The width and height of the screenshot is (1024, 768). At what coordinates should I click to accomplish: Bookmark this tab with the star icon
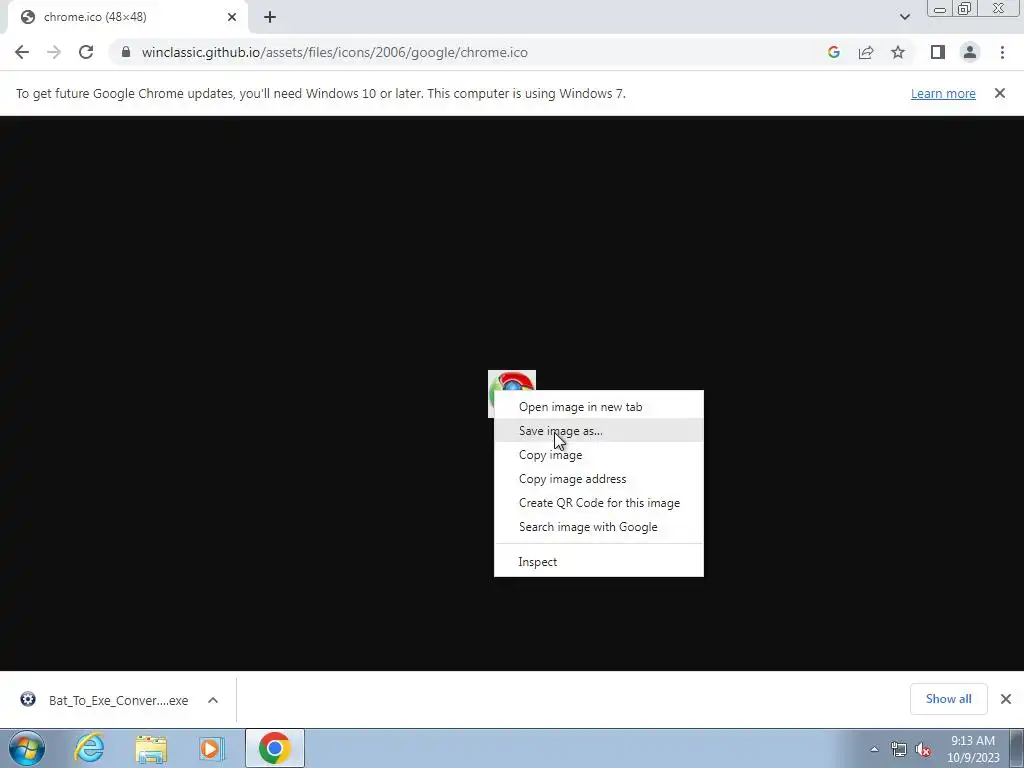(x=898, y=52)
